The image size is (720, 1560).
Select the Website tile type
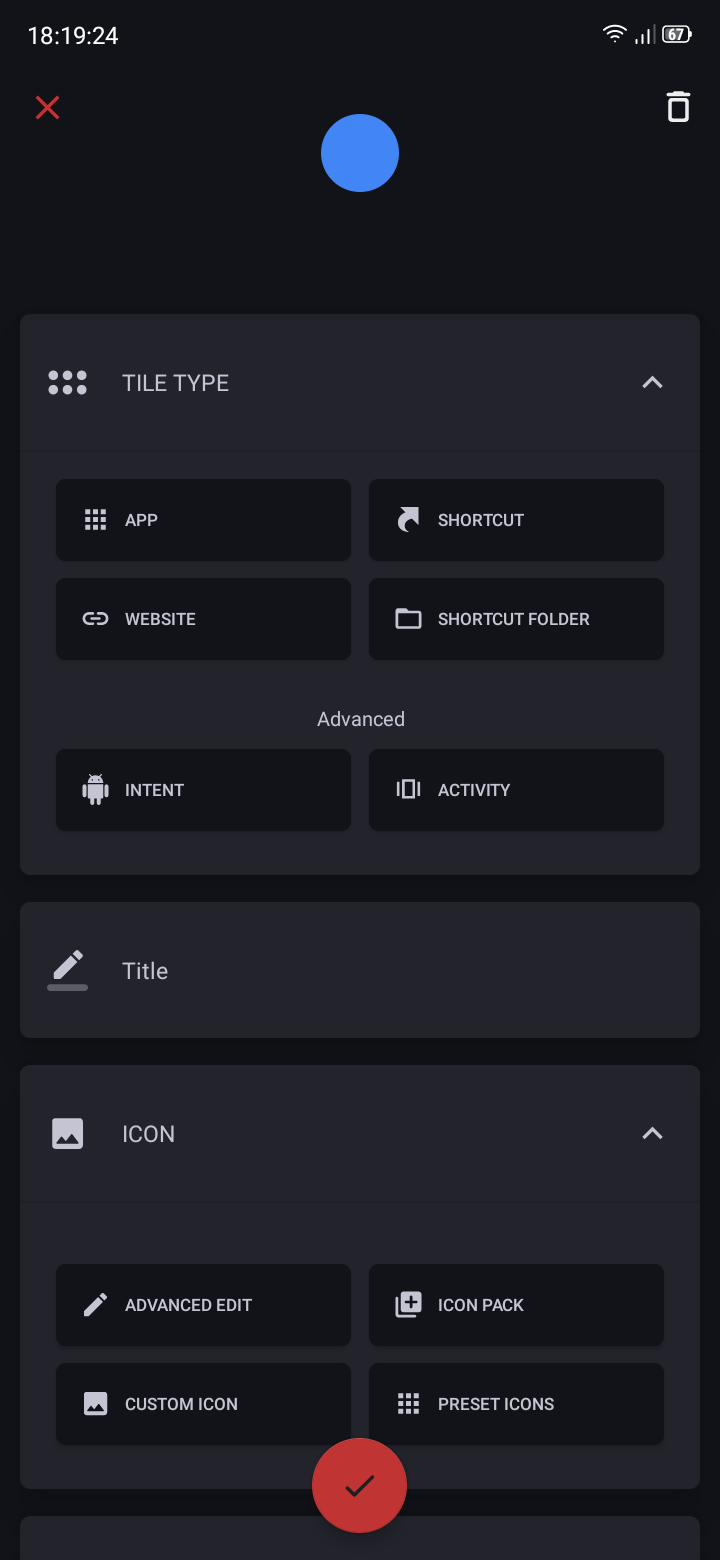(203, 619)
